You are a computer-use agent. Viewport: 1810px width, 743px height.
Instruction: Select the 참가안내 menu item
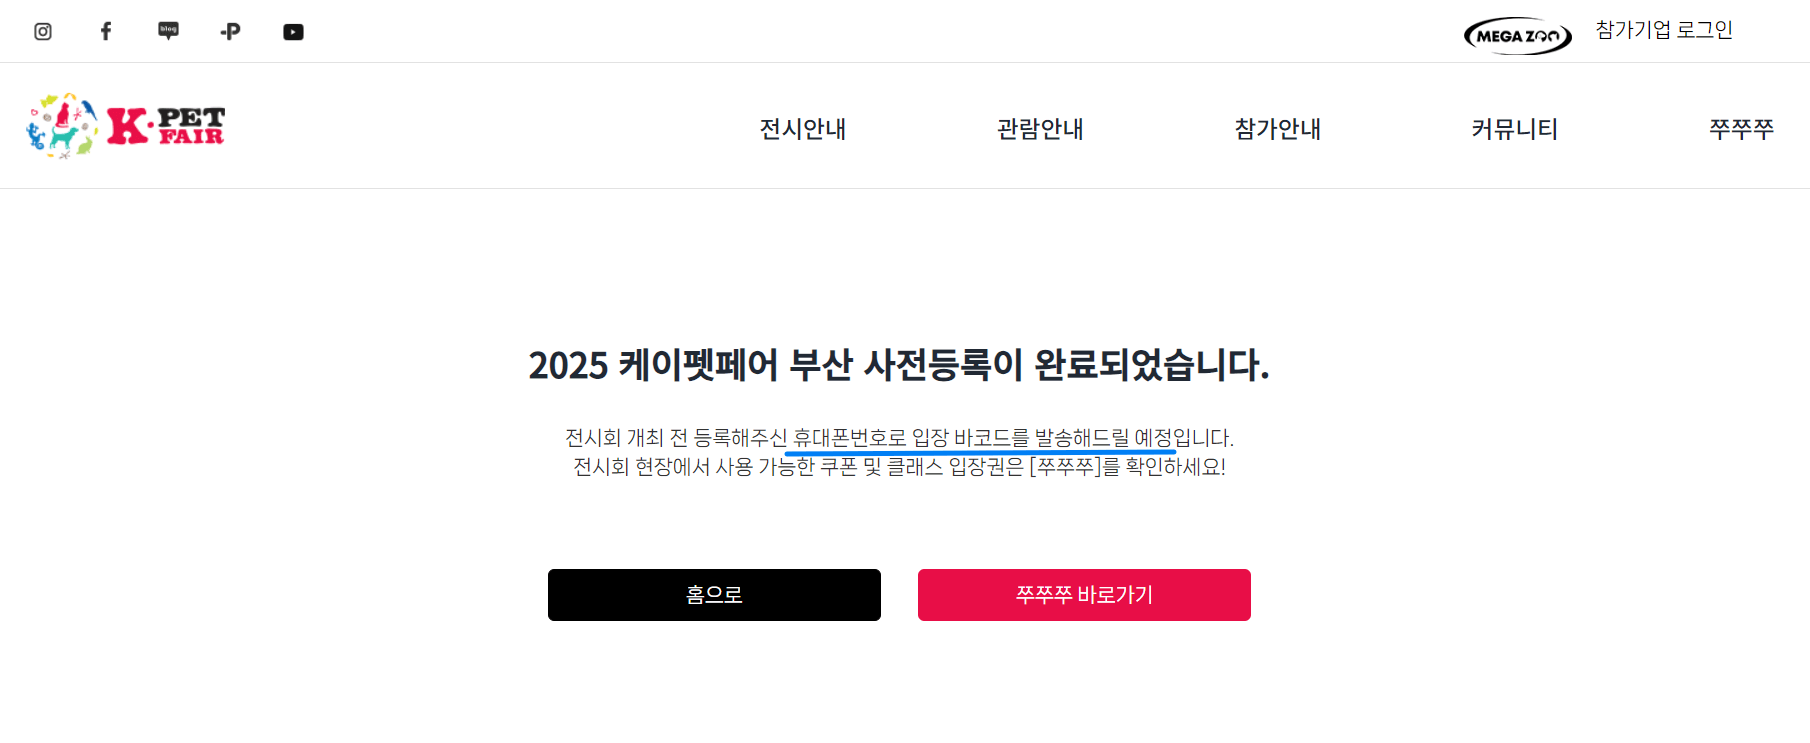point(1277,128)
